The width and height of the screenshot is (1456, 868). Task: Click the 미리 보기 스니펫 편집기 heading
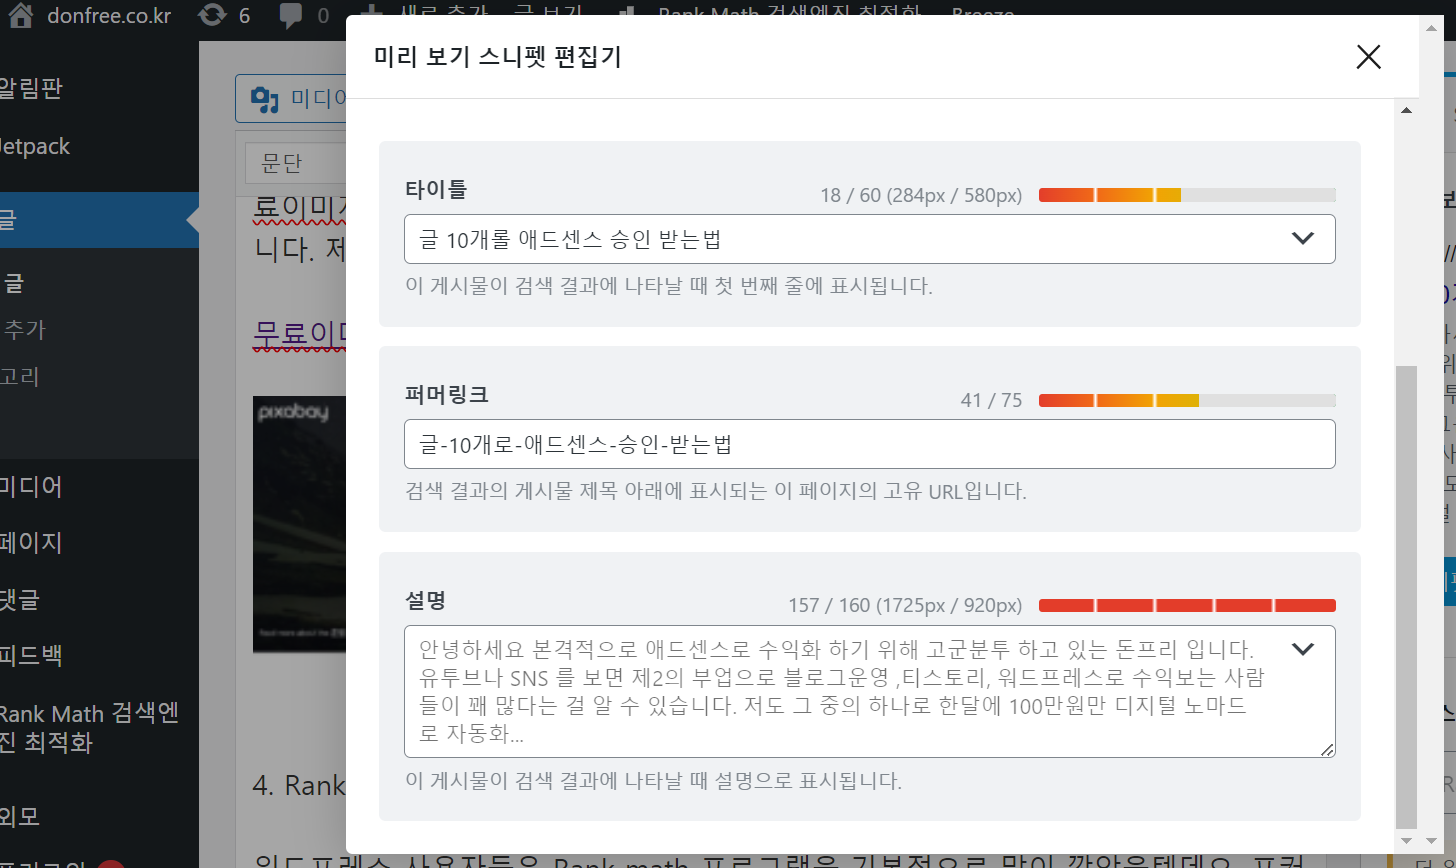497,57
